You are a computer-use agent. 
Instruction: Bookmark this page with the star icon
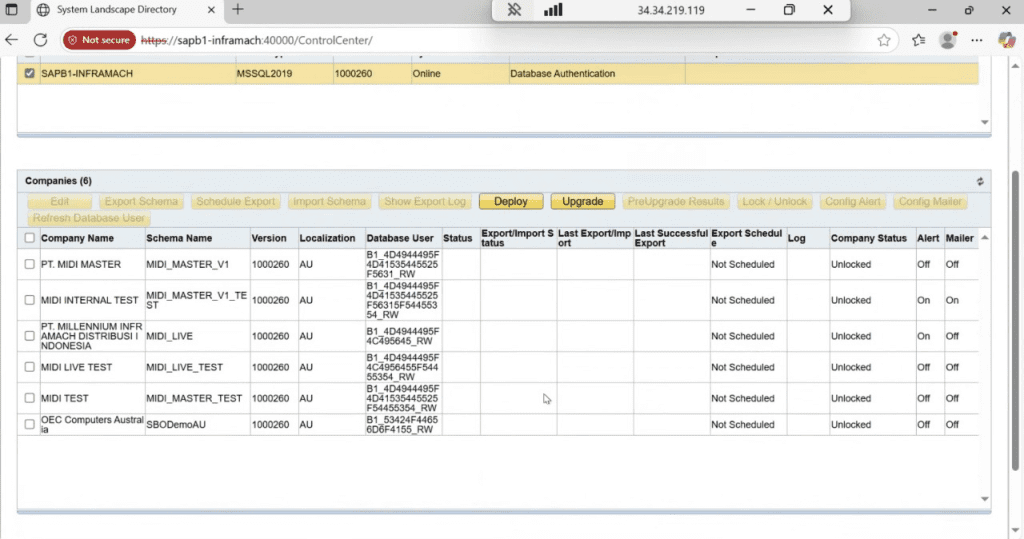point(884,41)
